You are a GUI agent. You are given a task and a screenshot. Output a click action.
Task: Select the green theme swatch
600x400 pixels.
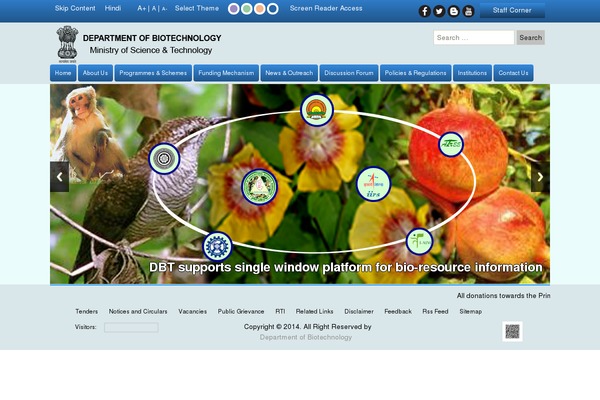[247, 9]
